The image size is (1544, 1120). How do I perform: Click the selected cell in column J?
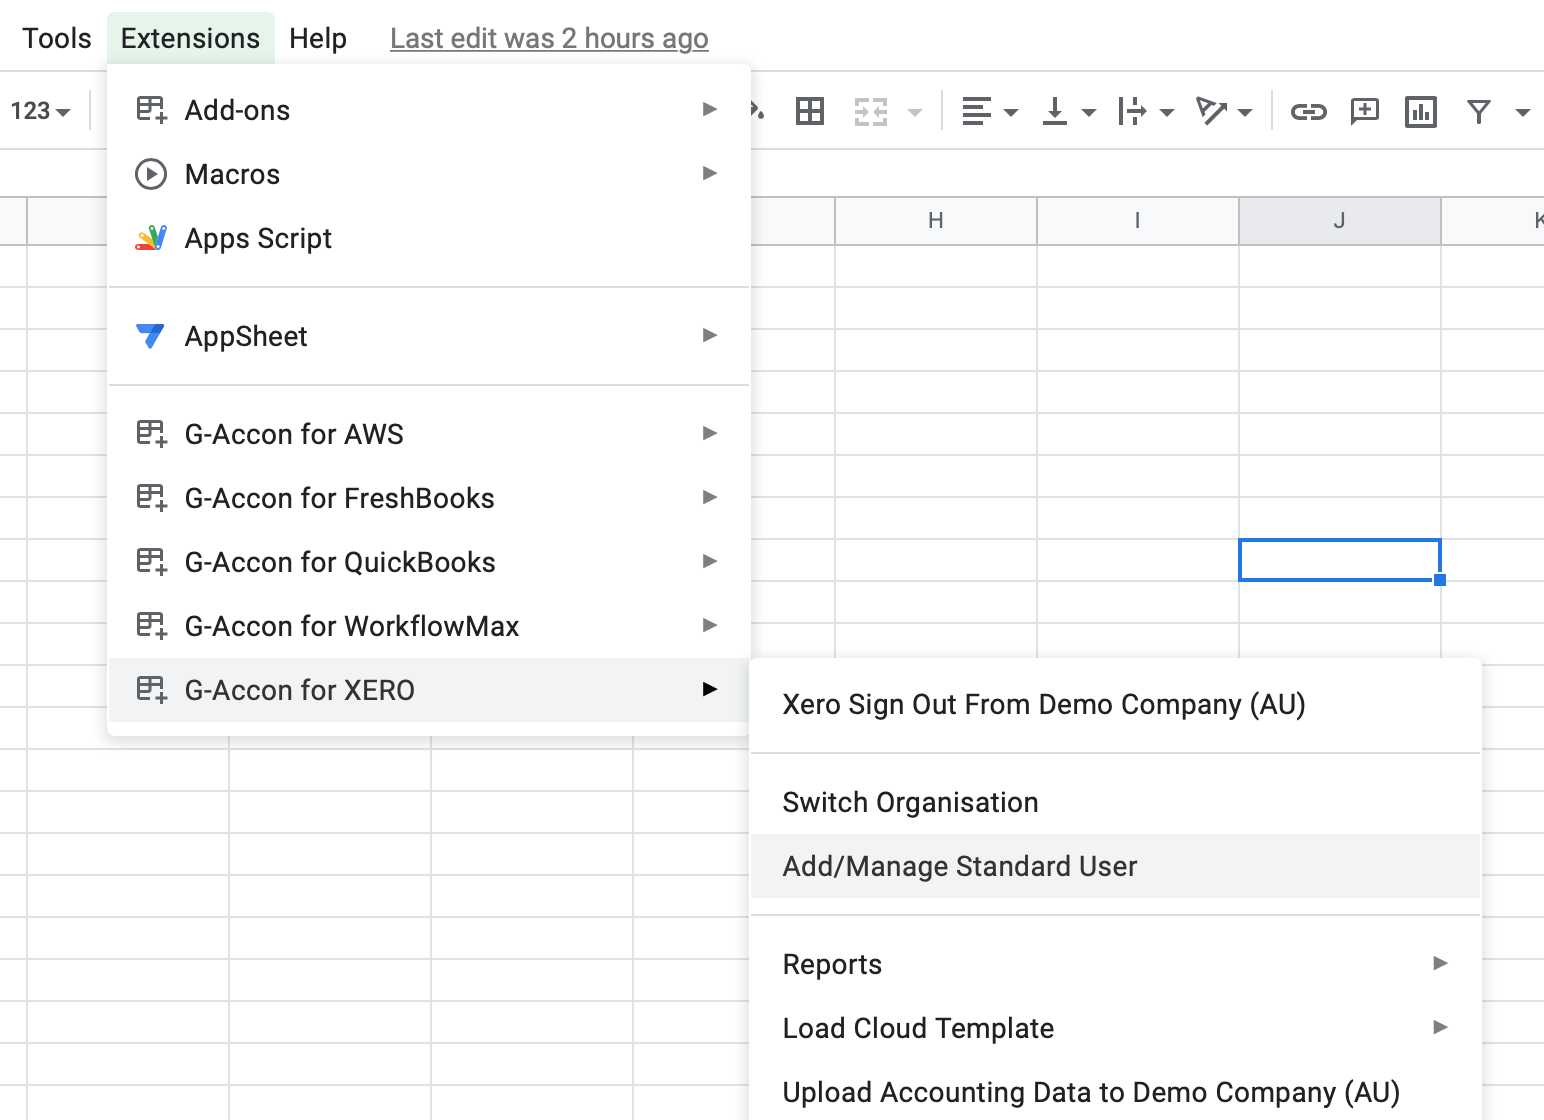(1340, 560)
